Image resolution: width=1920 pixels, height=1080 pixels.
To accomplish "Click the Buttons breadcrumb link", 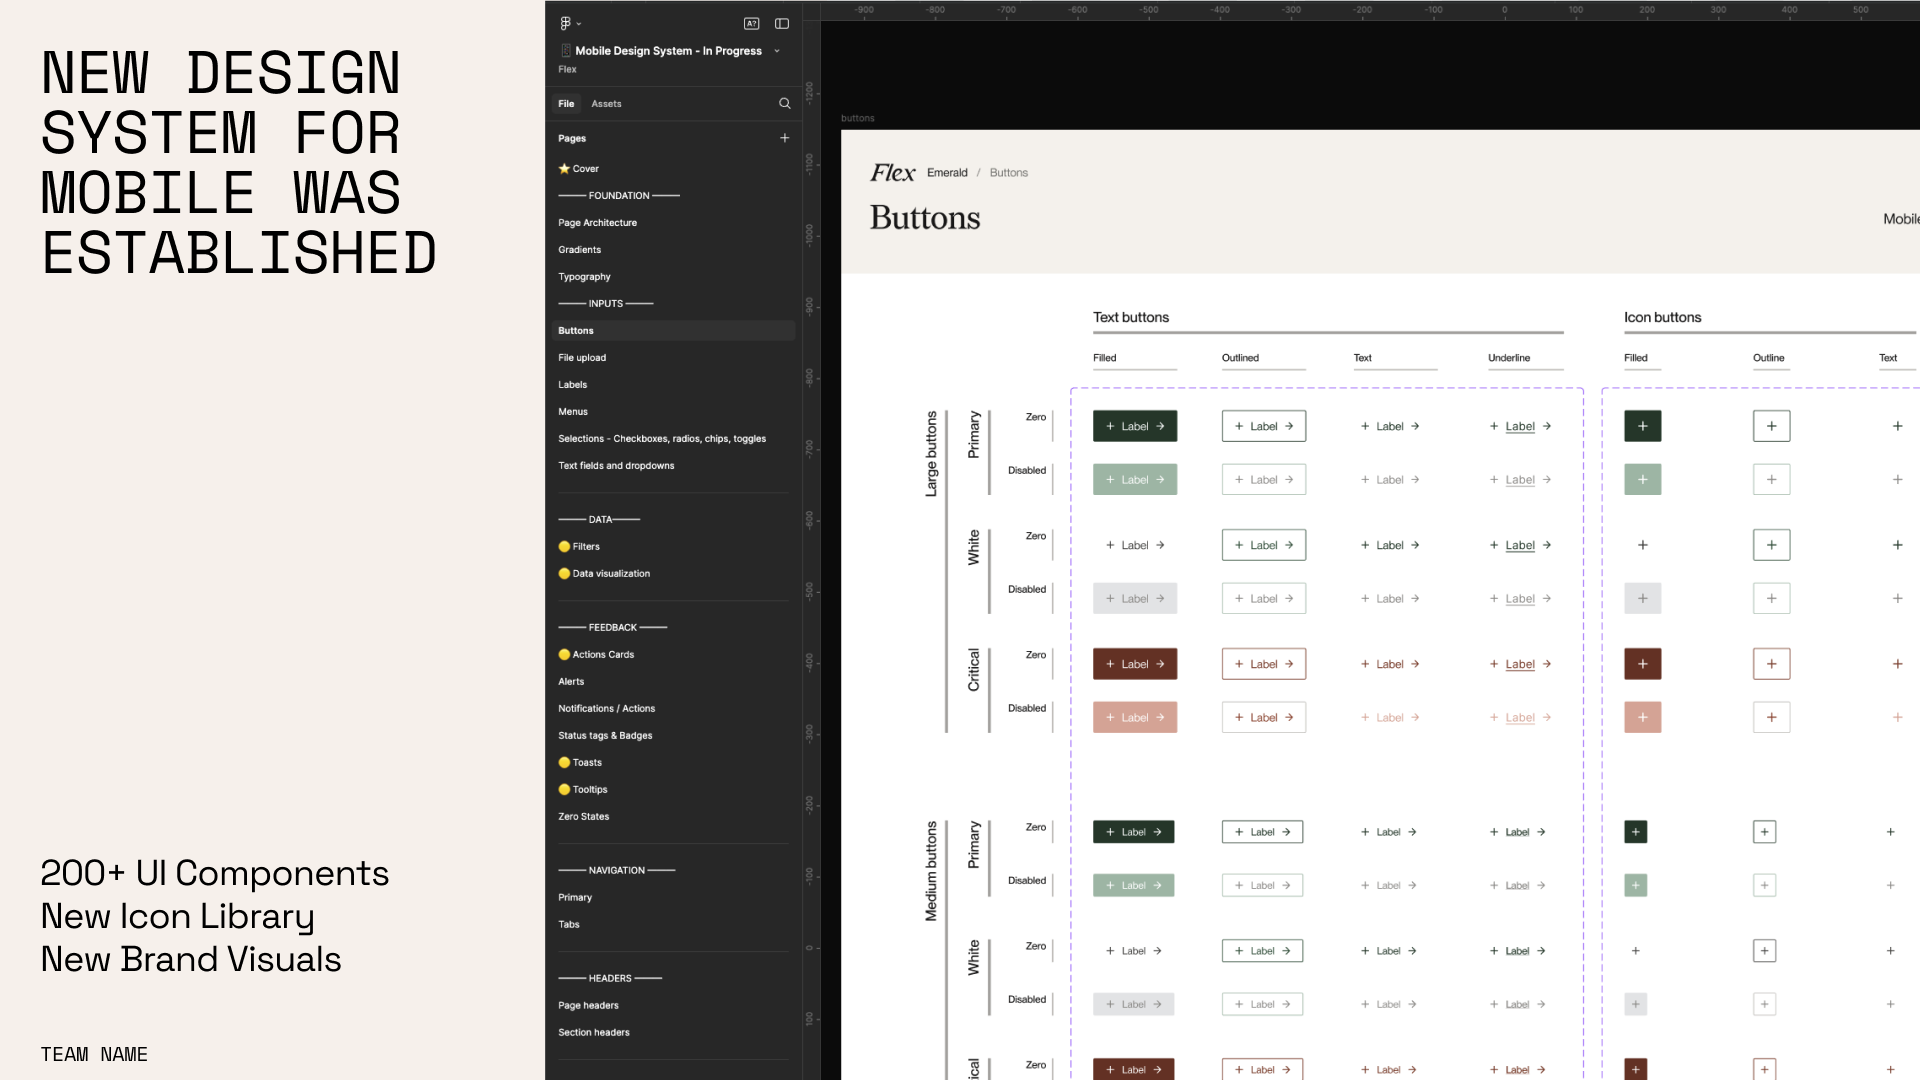I will coord(1009,172).
